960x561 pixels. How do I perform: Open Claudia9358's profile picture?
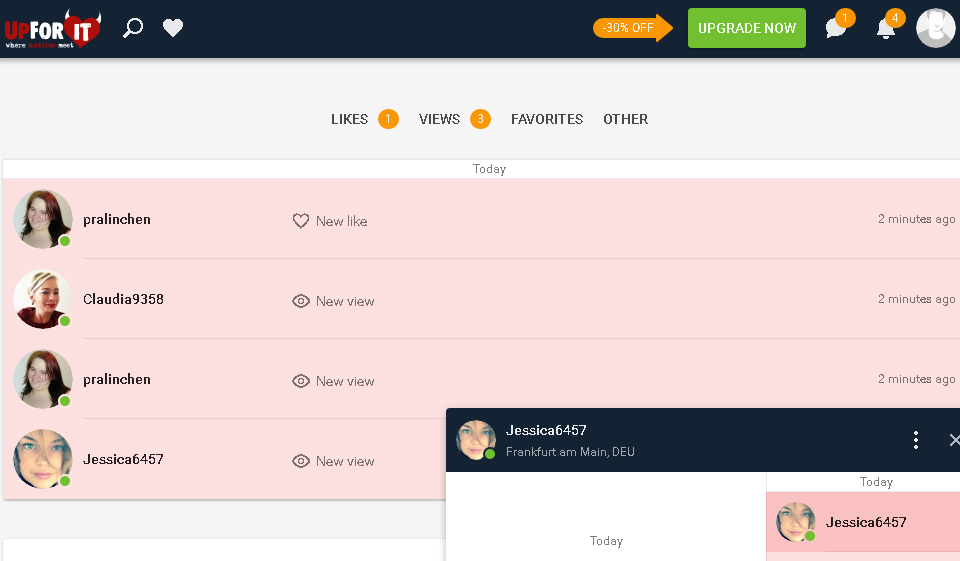point(43,299)
